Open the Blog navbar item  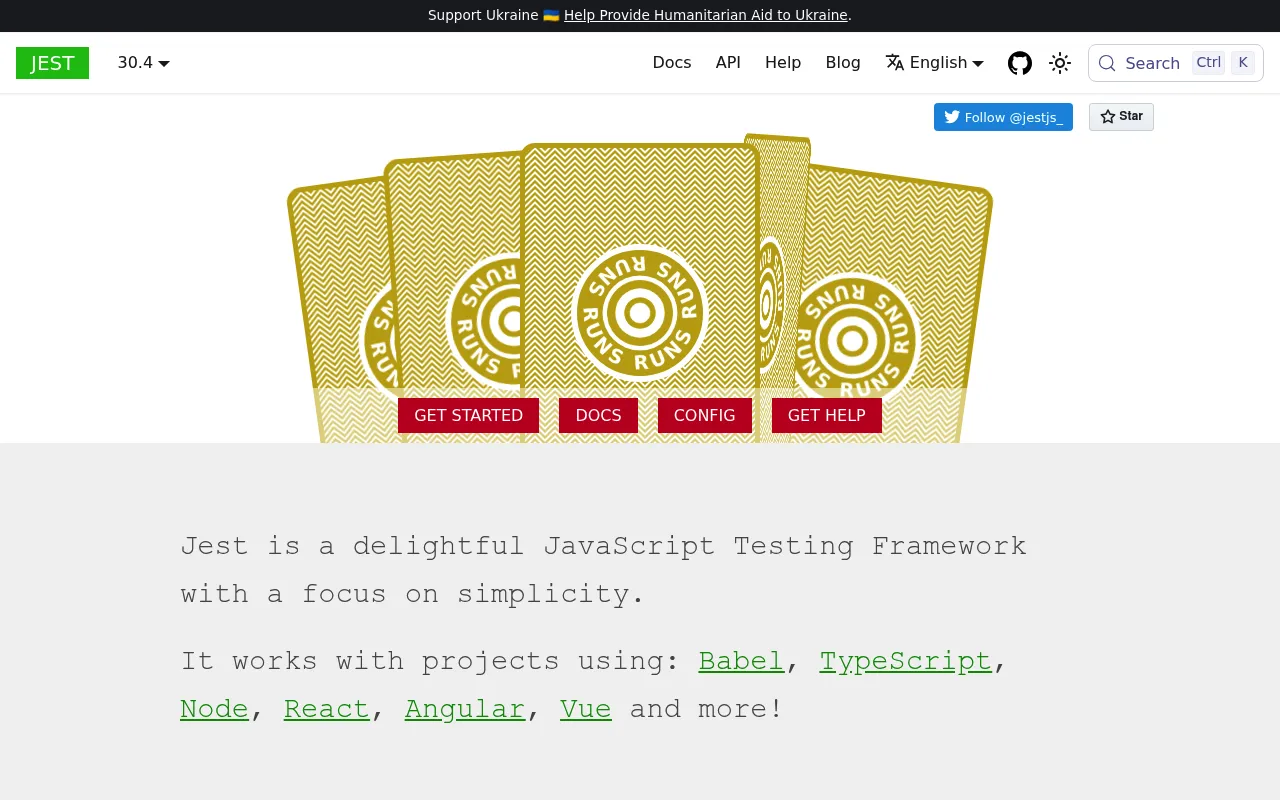843,63
